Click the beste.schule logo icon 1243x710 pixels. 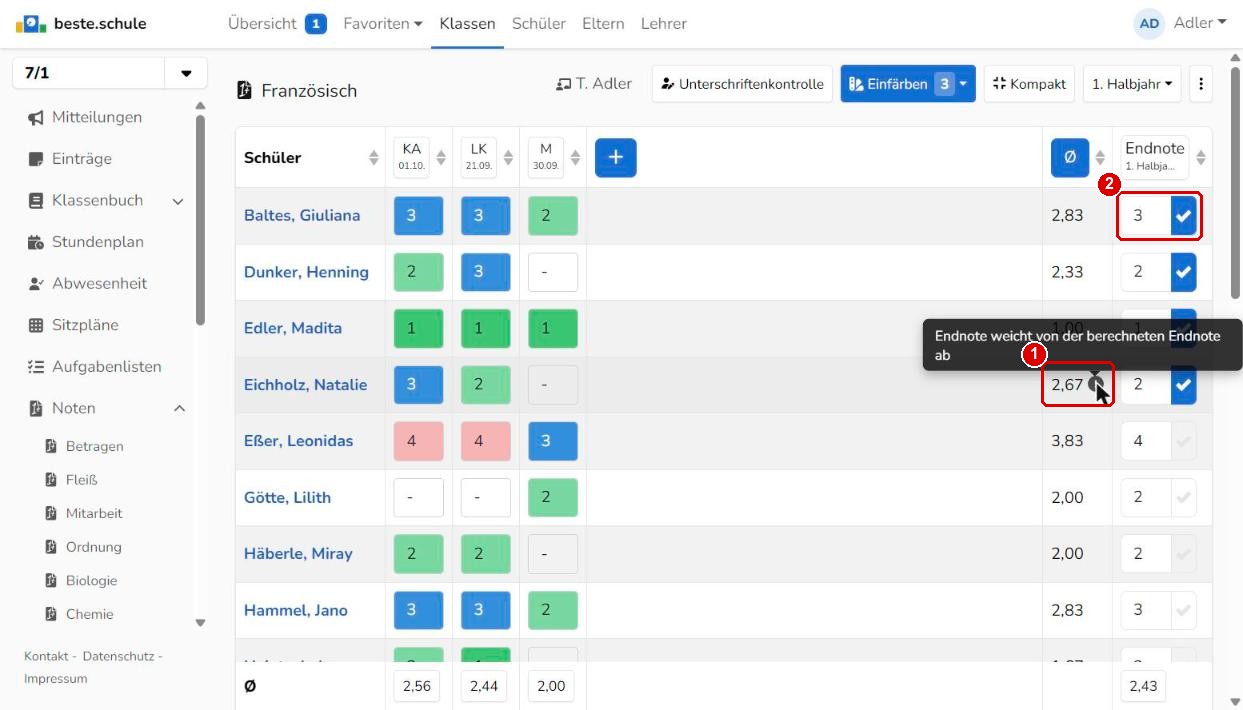pyautogui.click(x=31, y=24)
